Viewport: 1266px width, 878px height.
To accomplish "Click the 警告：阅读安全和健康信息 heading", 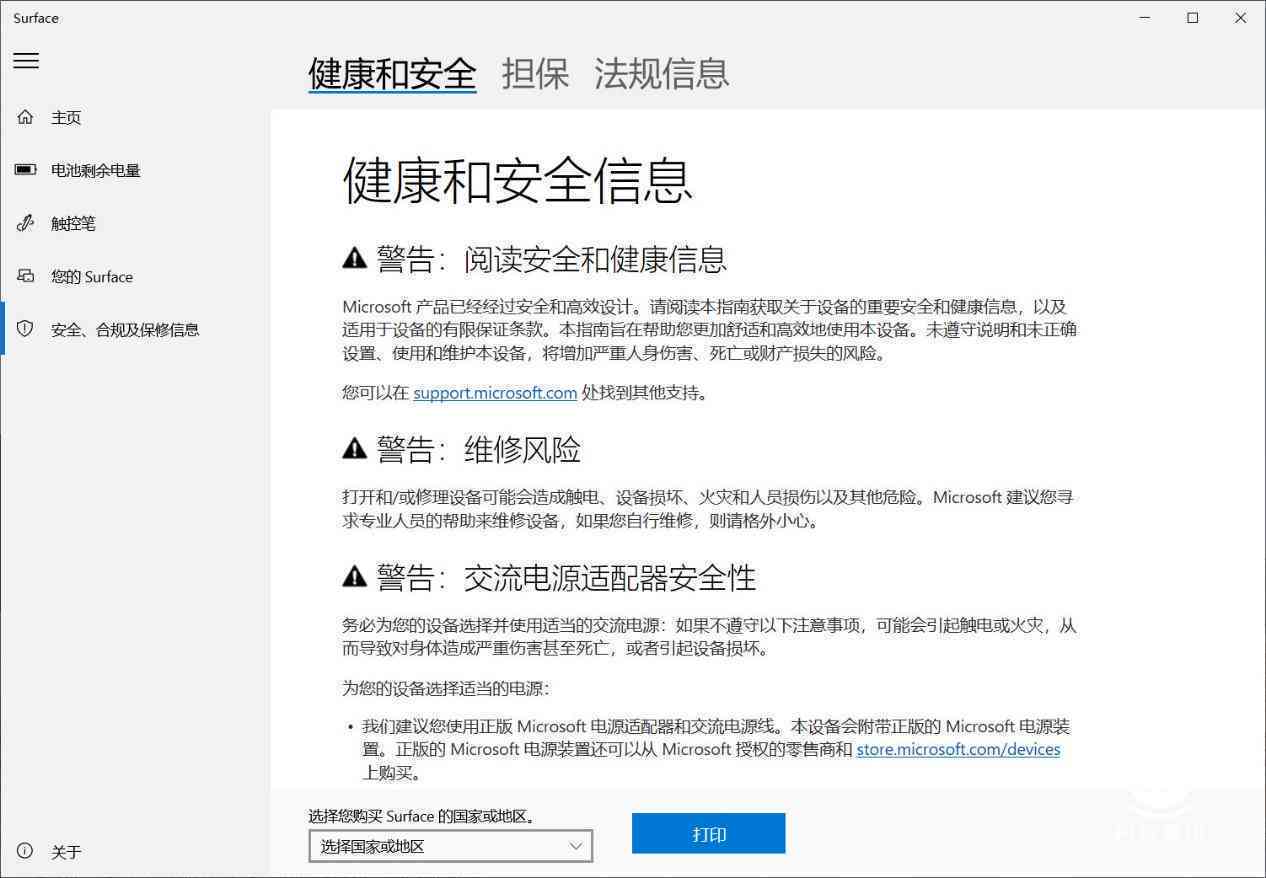I will click(x=534, y=259).
